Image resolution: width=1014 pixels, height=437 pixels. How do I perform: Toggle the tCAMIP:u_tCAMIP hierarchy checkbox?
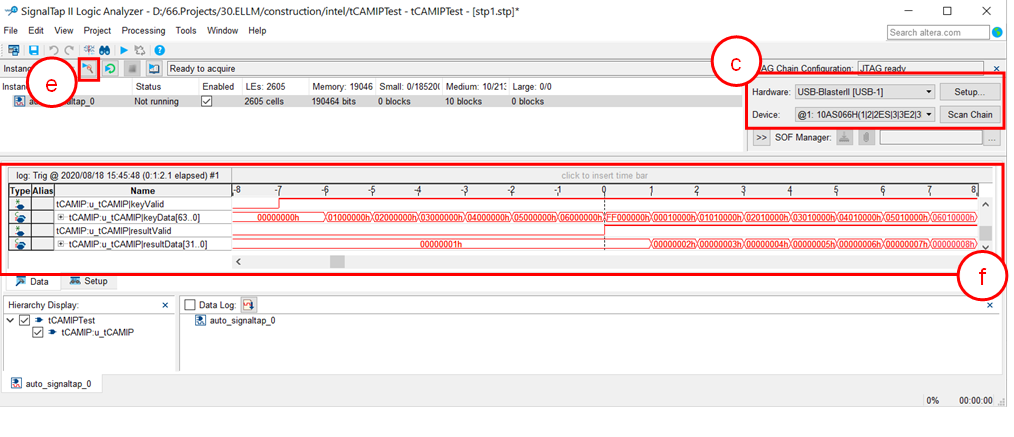pyautogui.click(x=38, y=333)
